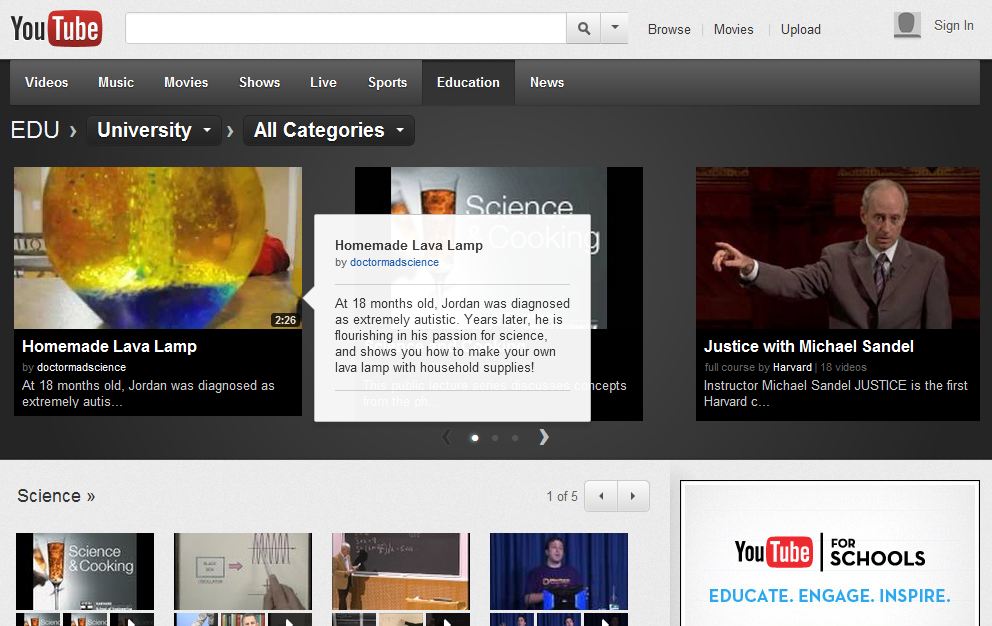Open the blue curtain speaker video thumbnail
This screenshot has width=992, height=626.
pos(559,571)
